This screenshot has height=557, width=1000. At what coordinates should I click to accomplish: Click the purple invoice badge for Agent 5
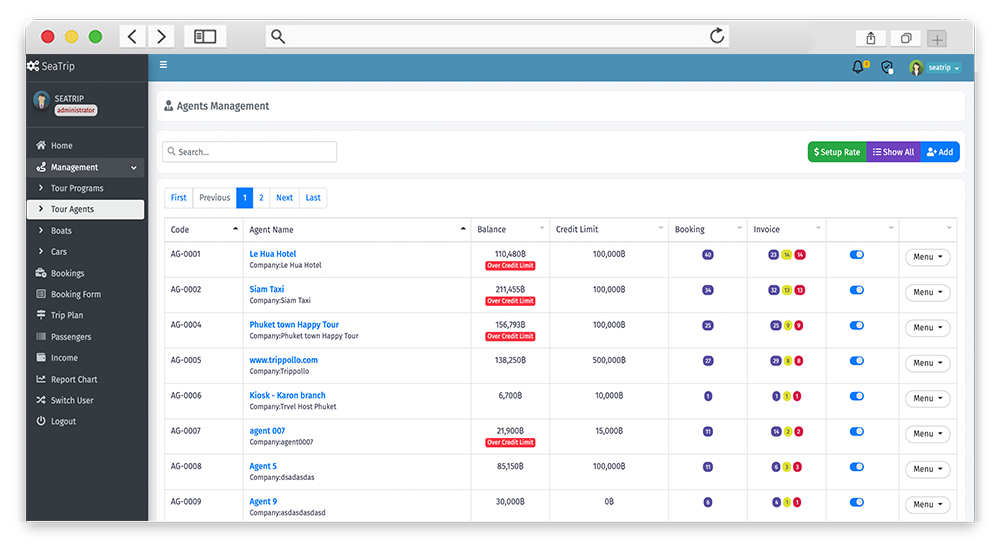click(x=776, y=467)
